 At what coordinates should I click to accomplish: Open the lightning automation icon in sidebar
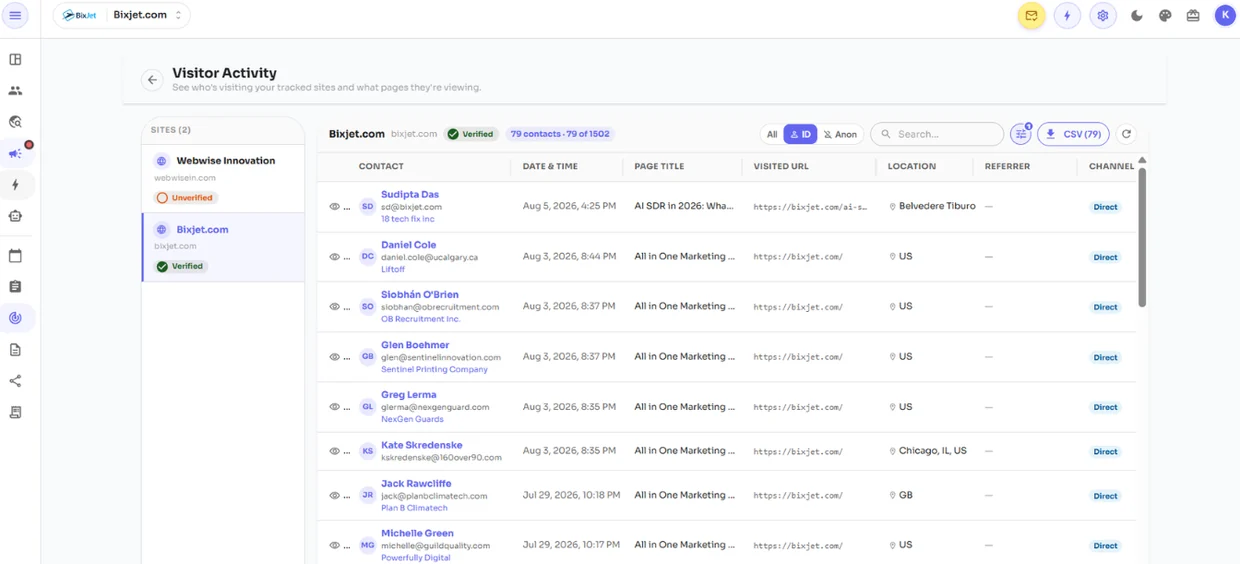tap(15, 185)
